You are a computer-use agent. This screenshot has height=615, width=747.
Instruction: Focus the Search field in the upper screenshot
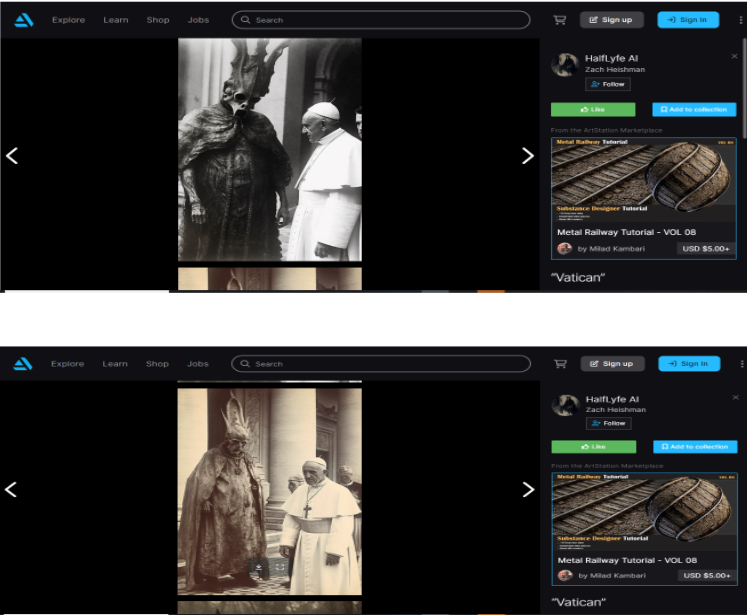(x=381, y=20)
